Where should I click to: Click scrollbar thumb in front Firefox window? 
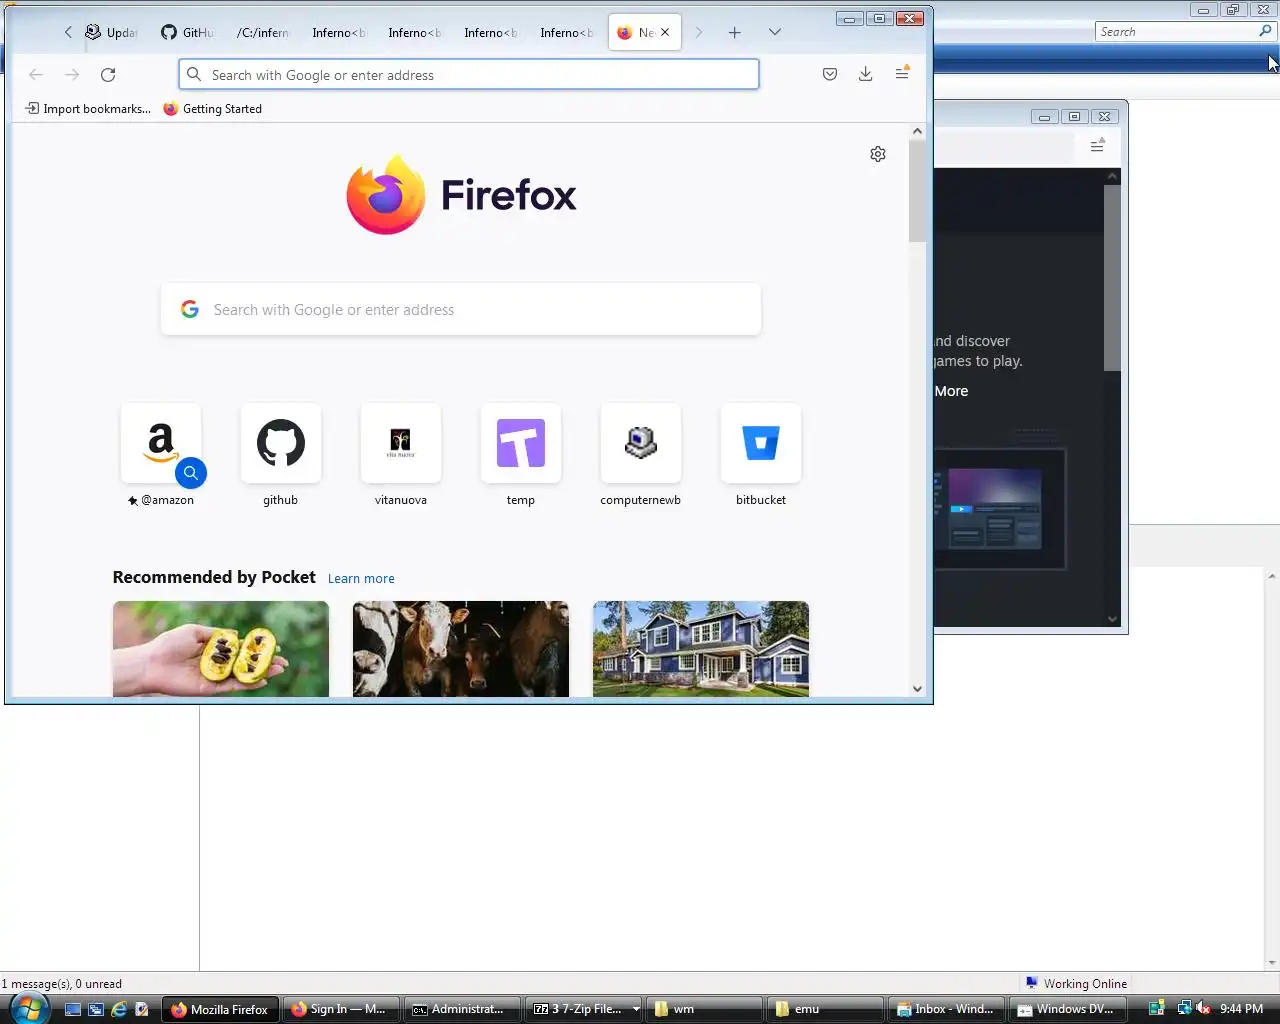point(917,191)
